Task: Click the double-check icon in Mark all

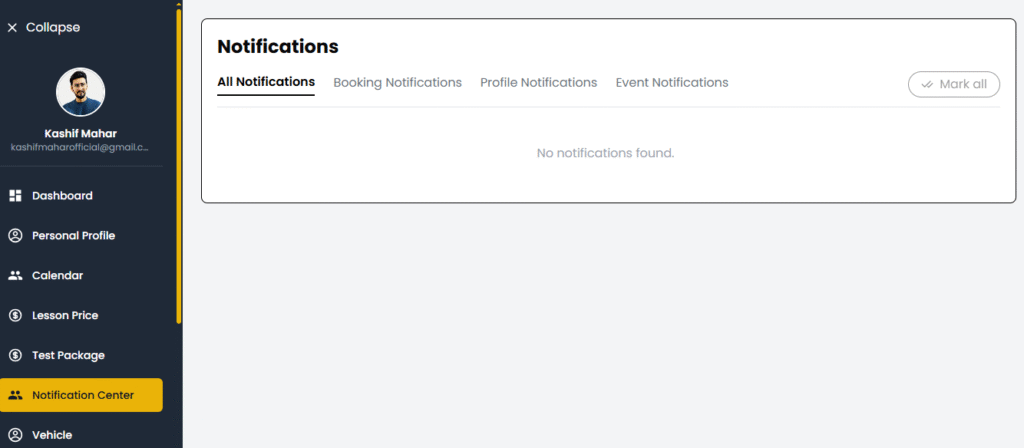Action: (x=927, y=84)
